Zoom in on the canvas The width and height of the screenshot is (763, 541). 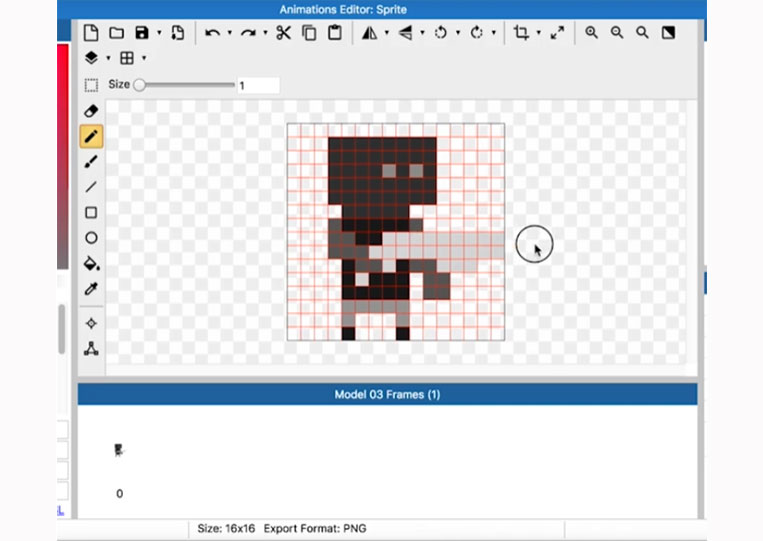pos(592,33)
